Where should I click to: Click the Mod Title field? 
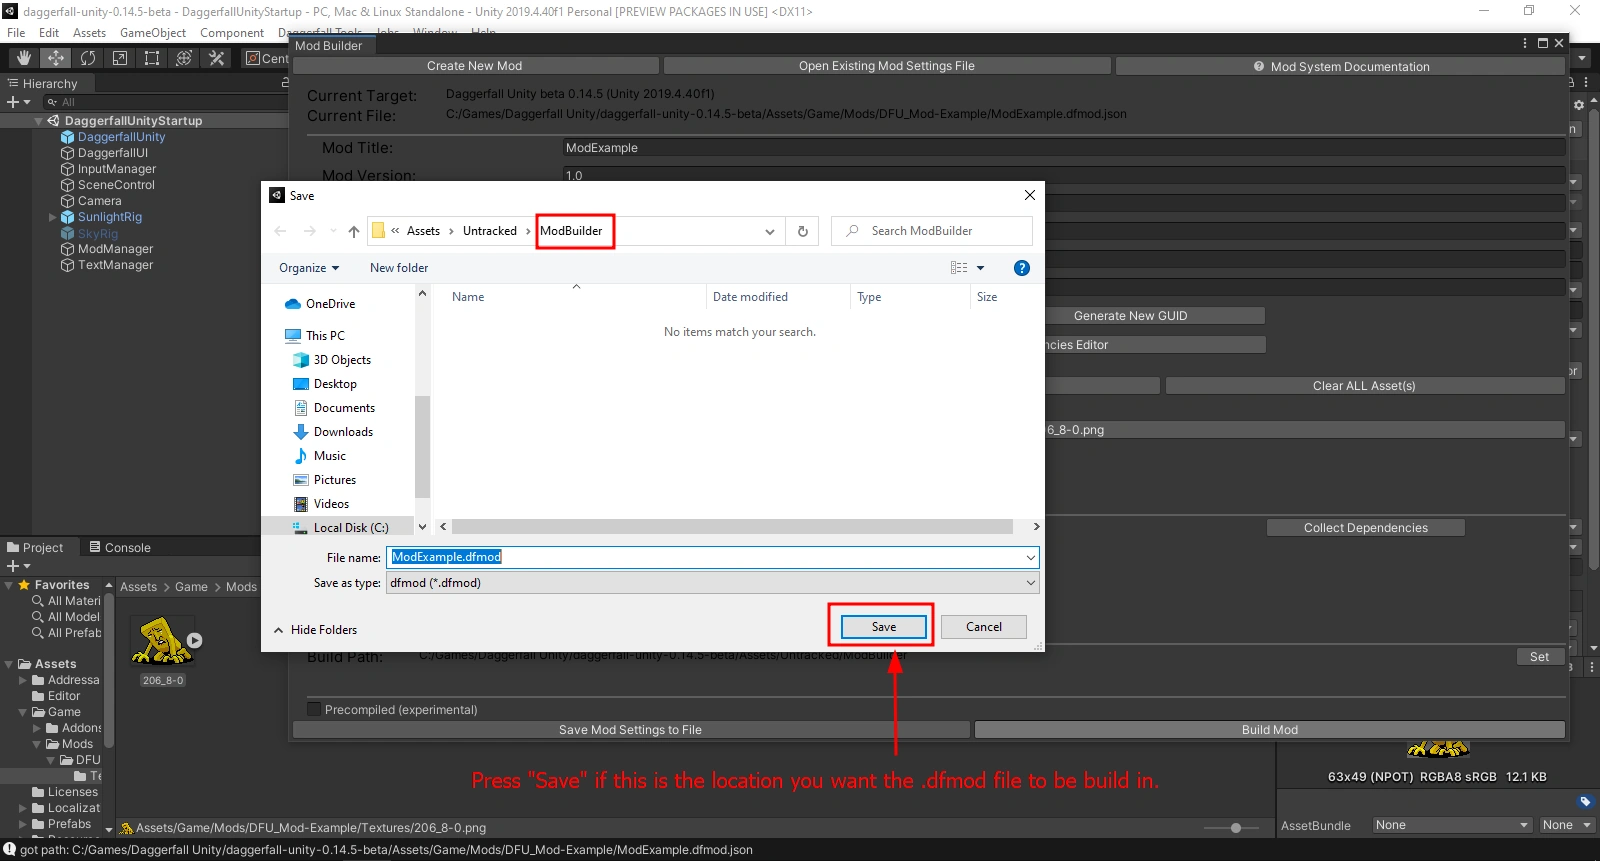click(1064, 148)
